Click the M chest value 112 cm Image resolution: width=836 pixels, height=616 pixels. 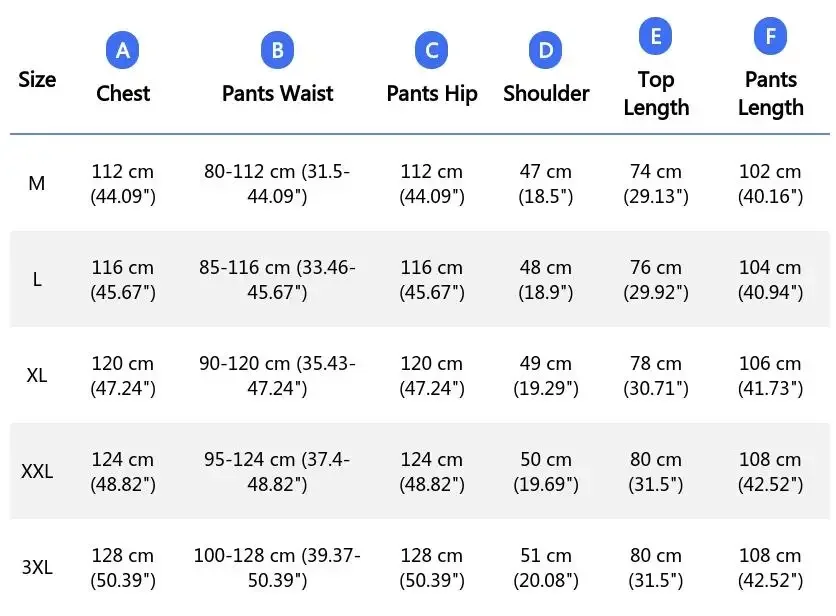tap(123, 172)
